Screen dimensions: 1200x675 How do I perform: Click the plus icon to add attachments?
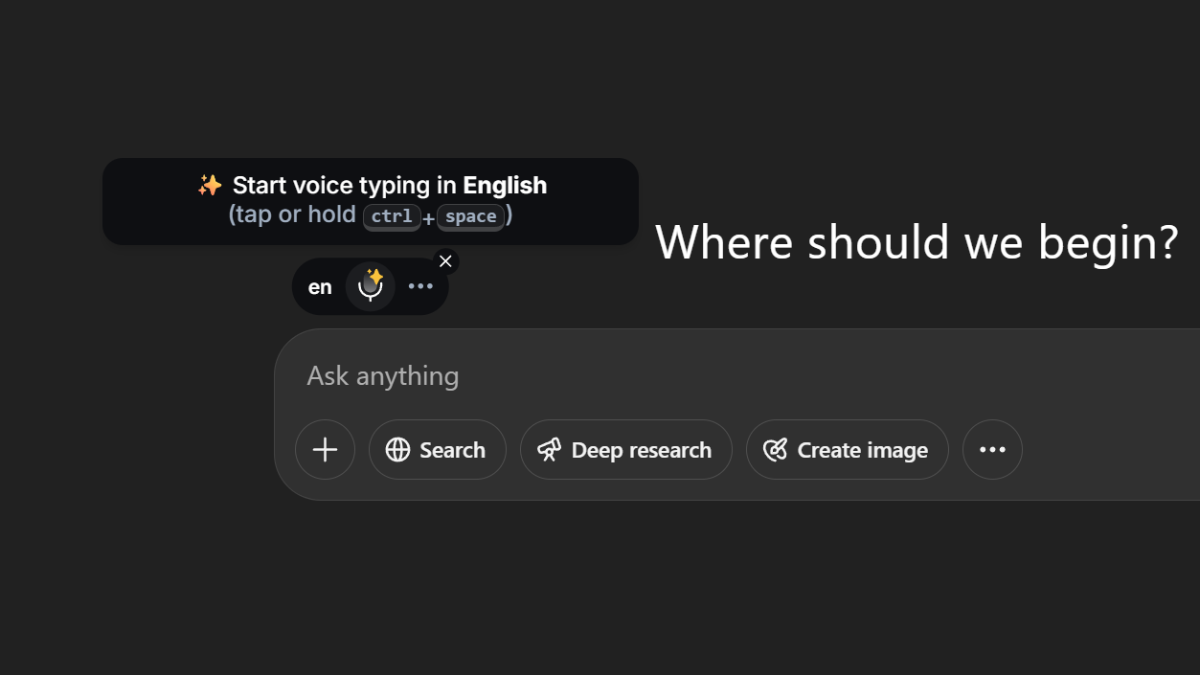325,450
